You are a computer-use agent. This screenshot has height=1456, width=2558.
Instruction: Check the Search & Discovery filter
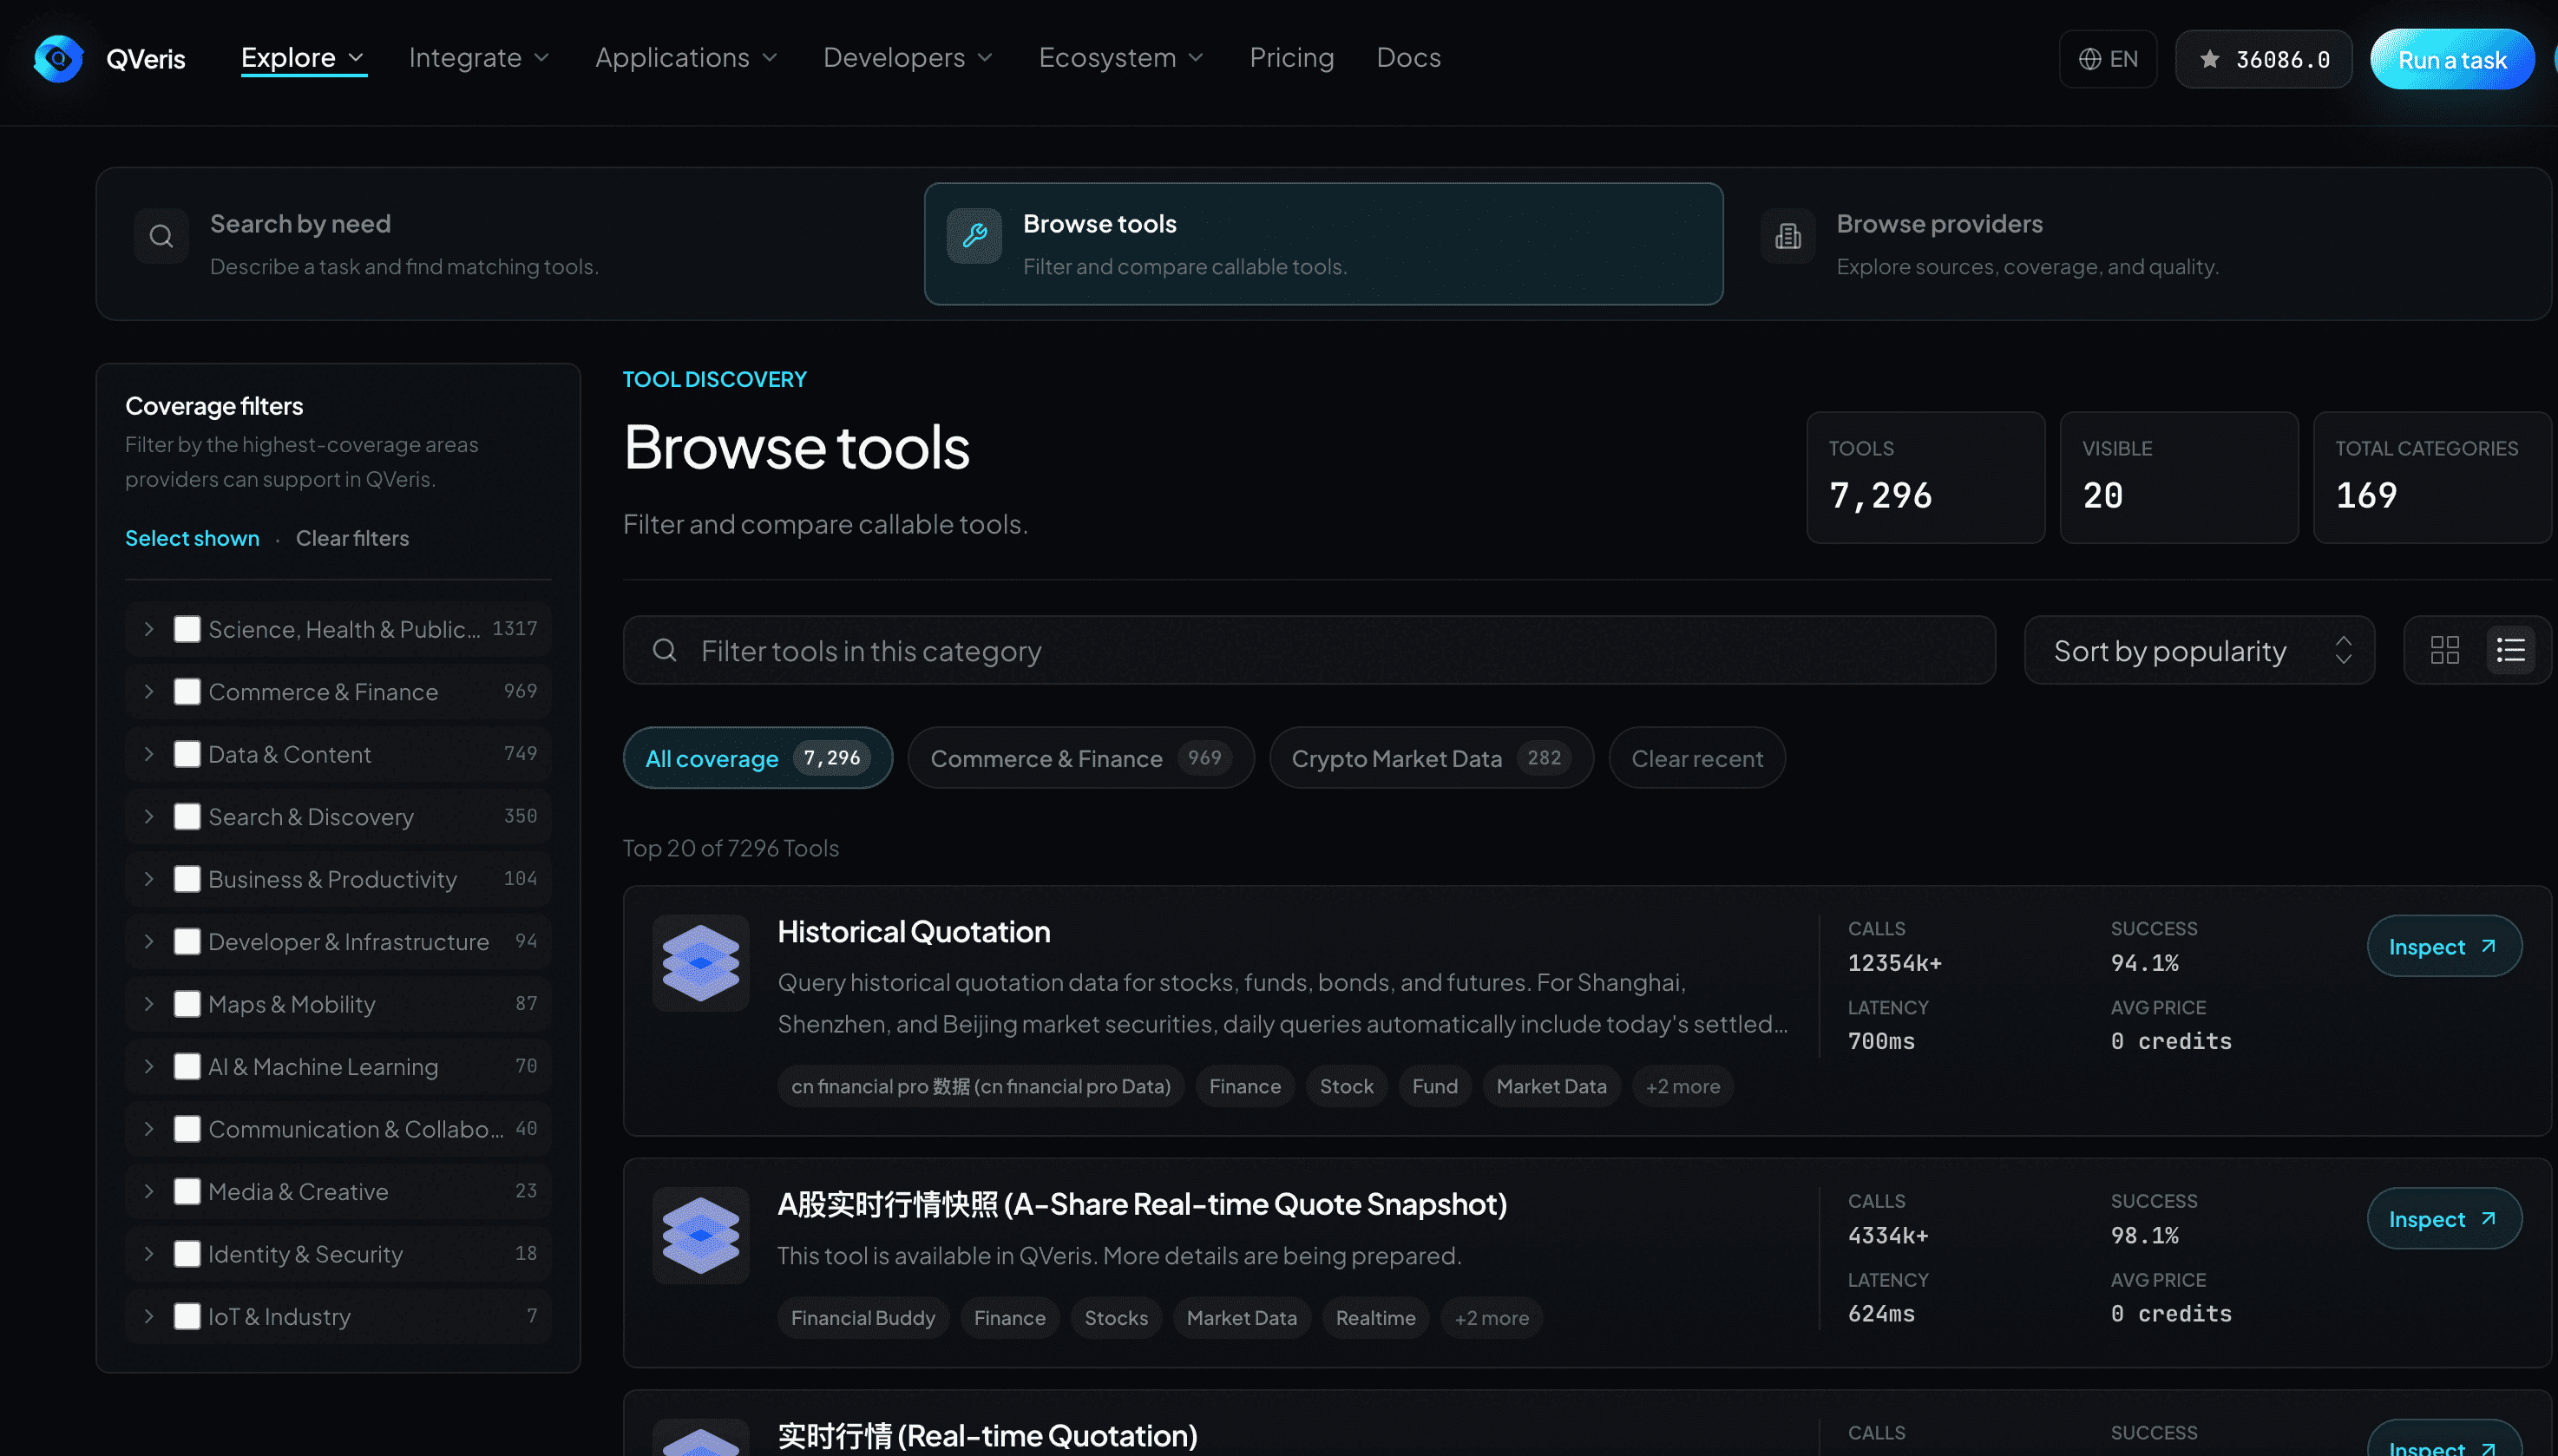click(x=187, y=817)
